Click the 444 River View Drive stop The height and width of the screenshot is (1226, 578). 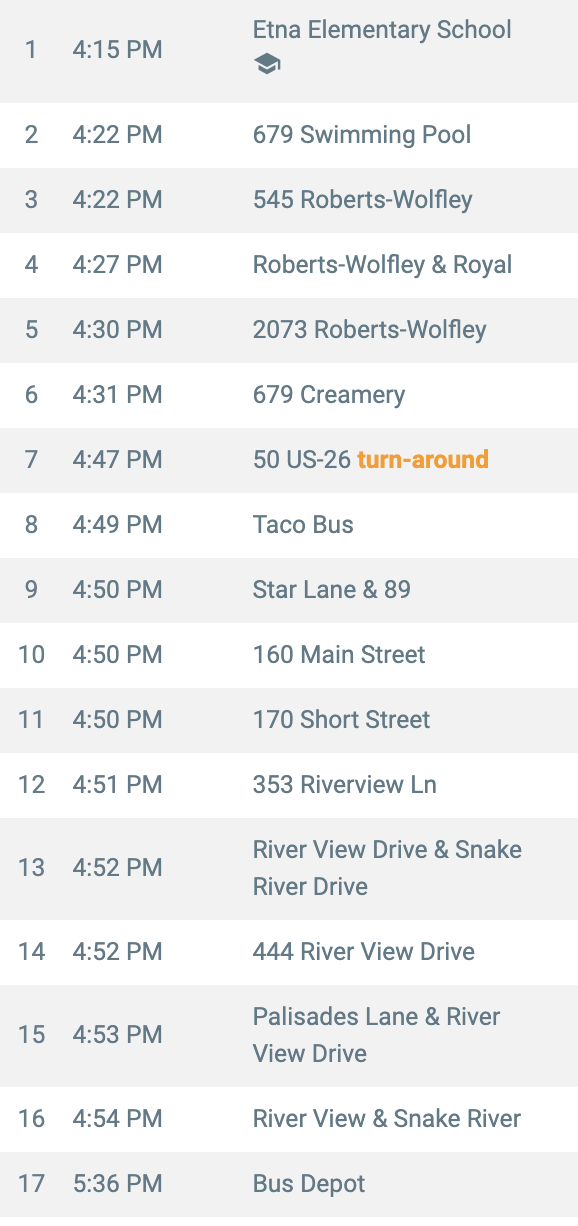pos(289,952)
